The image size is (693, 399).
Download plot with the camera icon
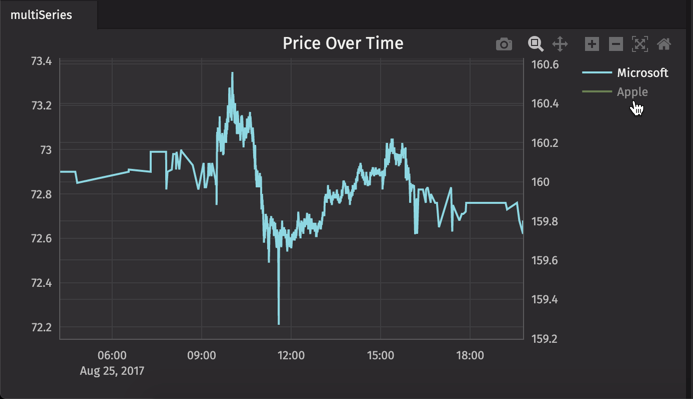click(x=504, y=44)
